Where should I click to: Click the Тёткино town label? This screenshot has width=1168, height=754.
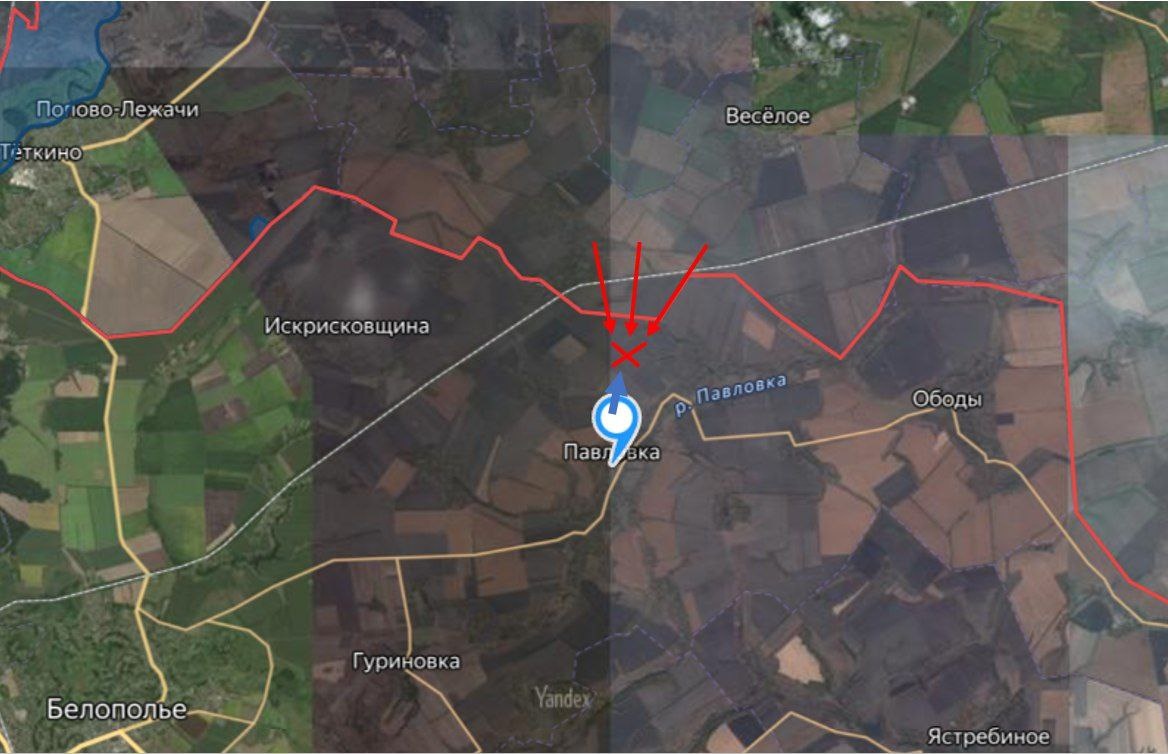click(x=42, y=152)
